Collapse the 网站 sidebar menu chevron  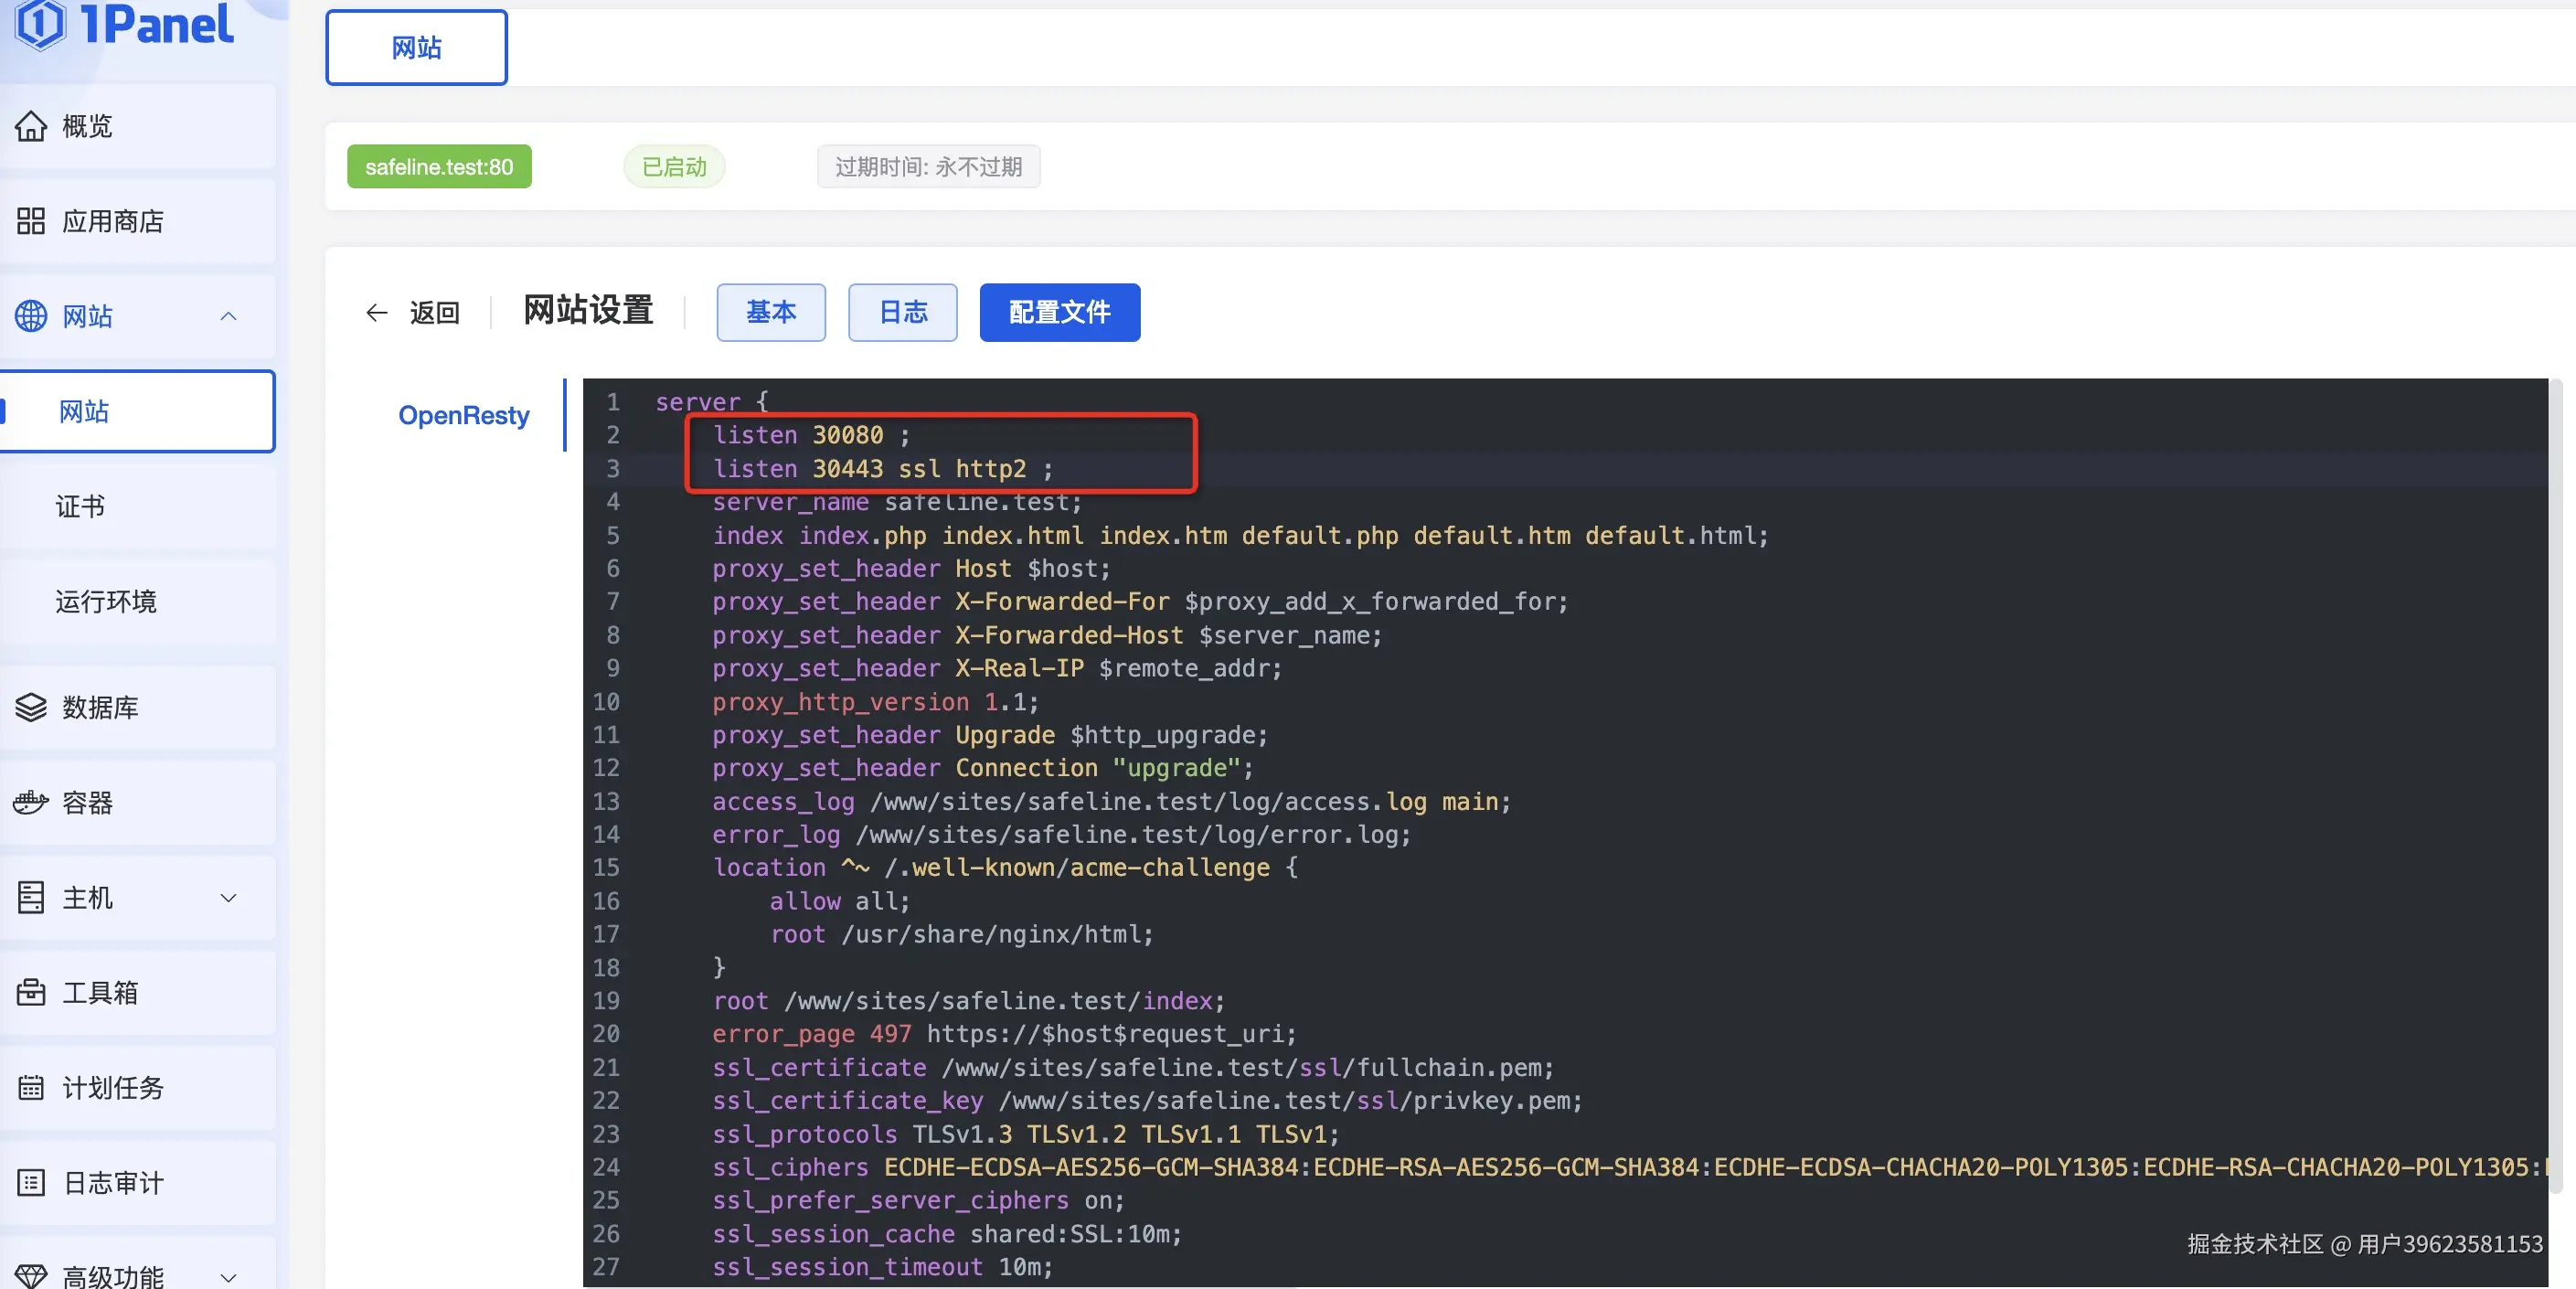tap(228, 316)
